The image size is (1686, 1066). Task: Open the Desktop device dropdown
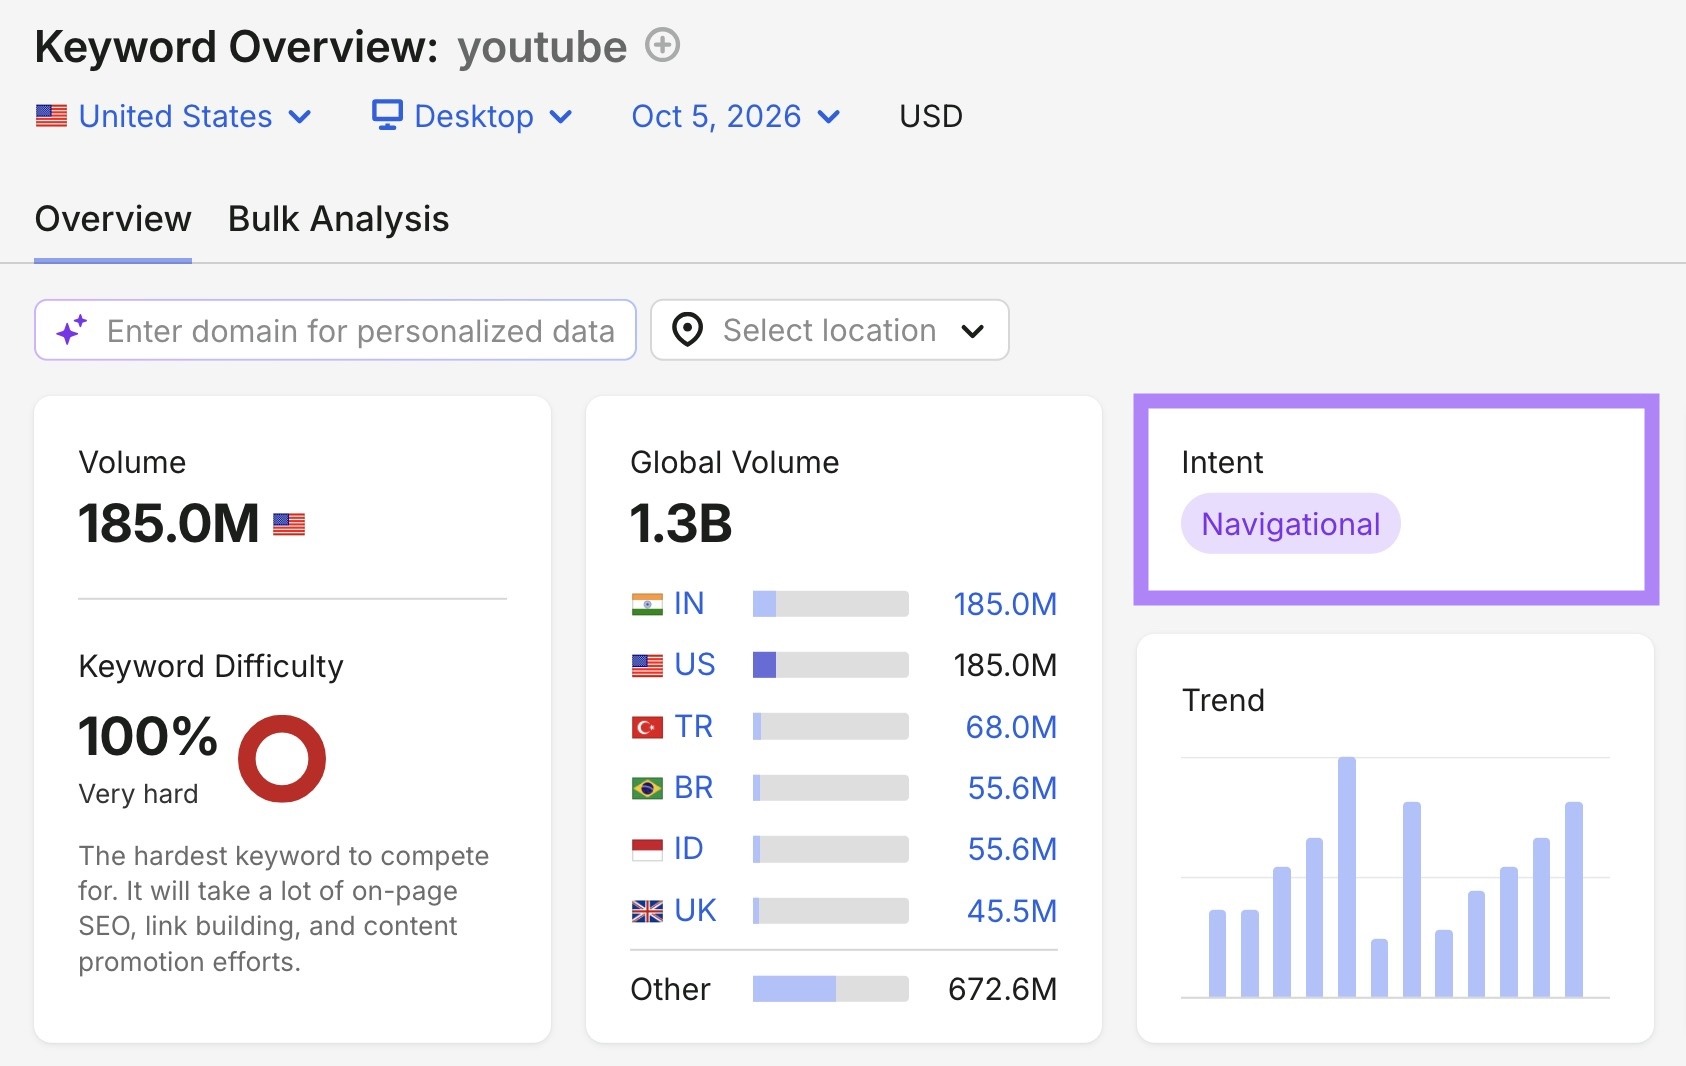[472, 116]
